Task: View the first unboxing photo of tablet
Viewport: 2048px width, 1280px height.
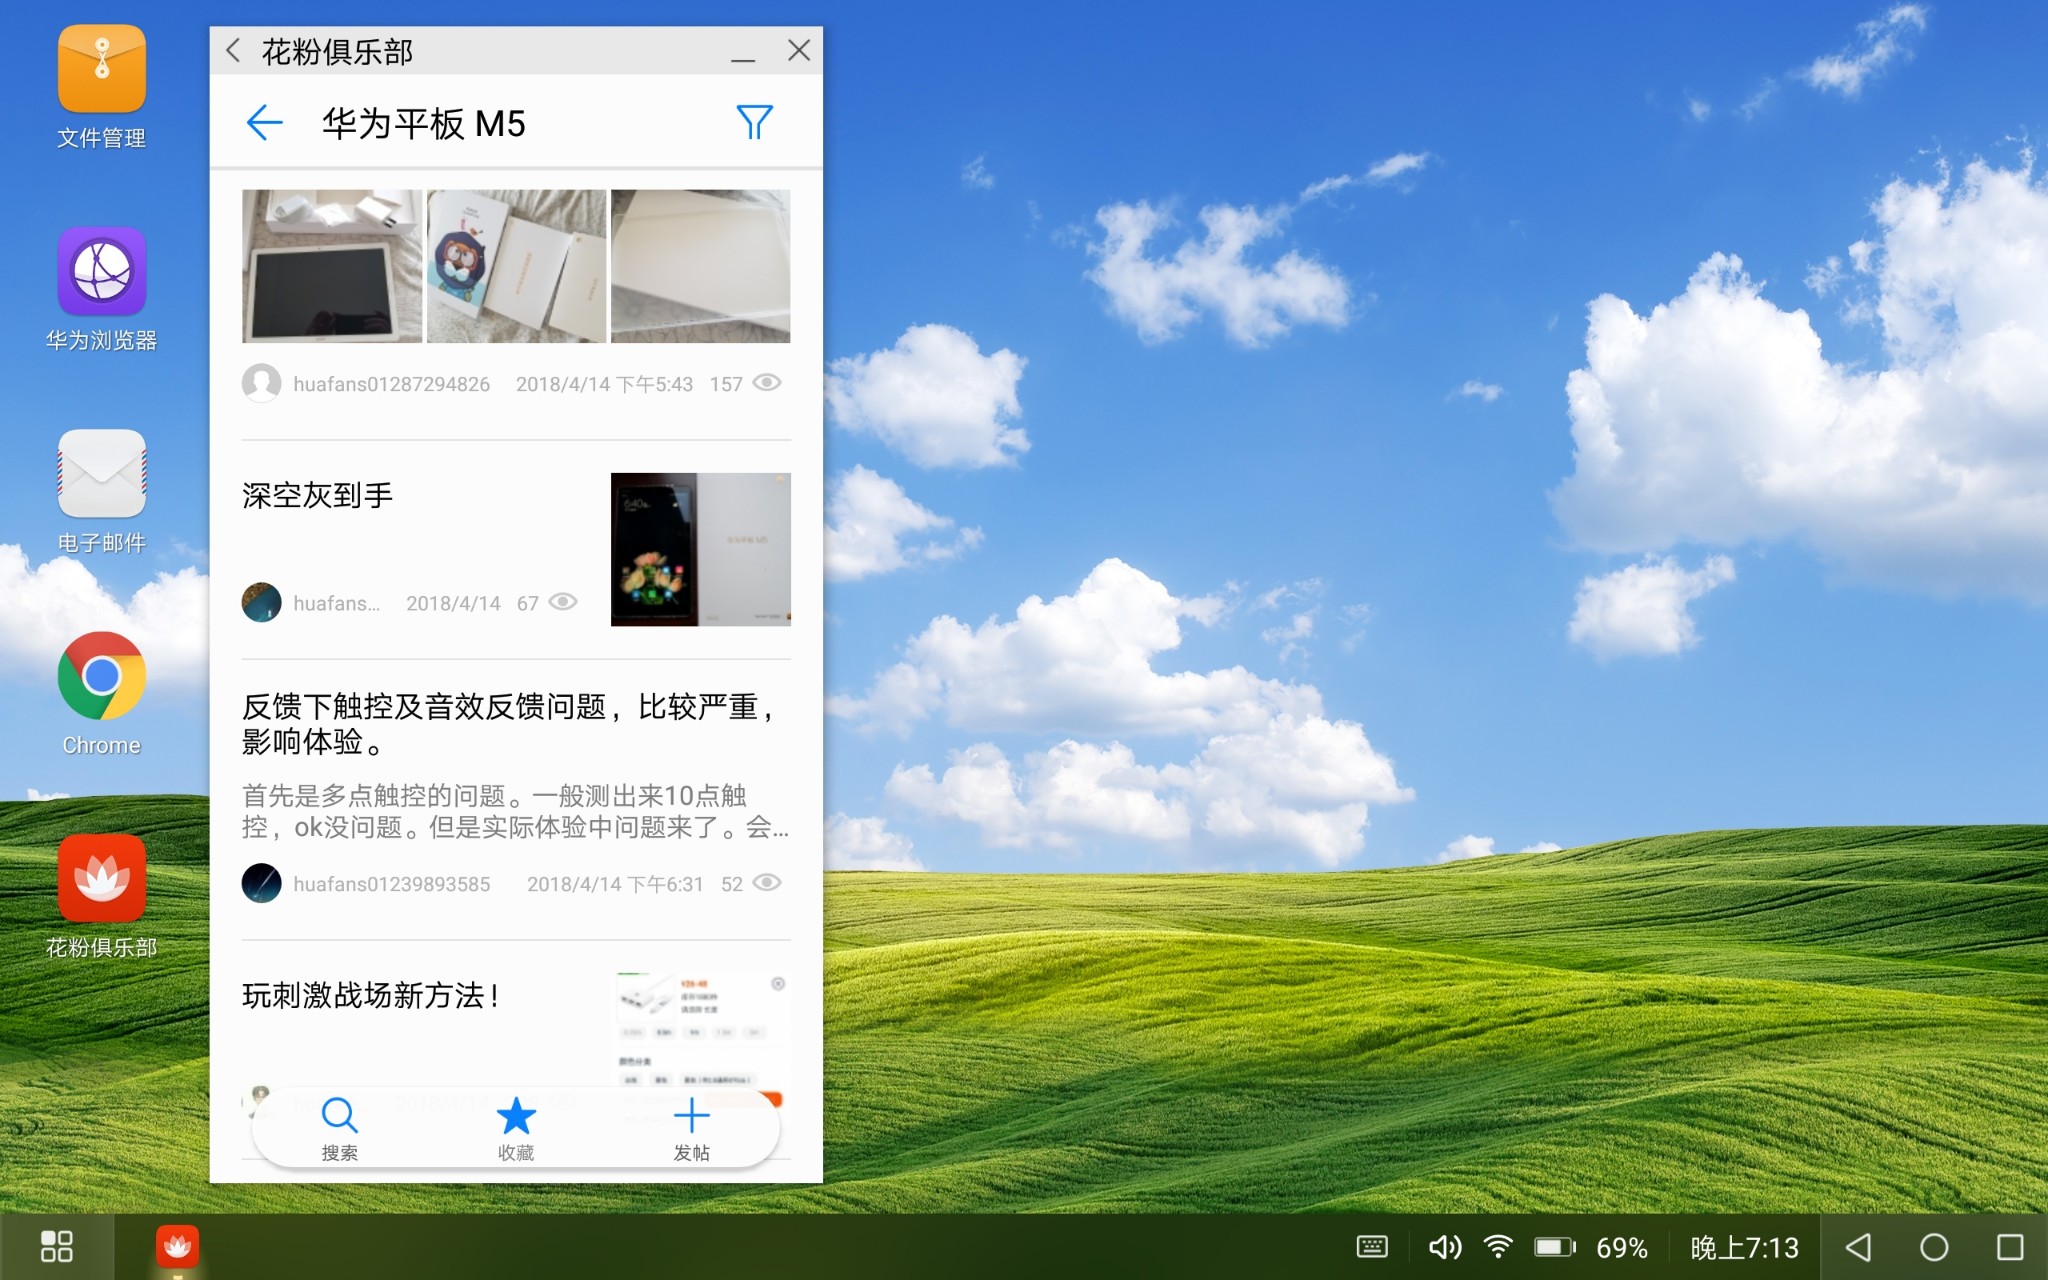Action: coord(332,266)
